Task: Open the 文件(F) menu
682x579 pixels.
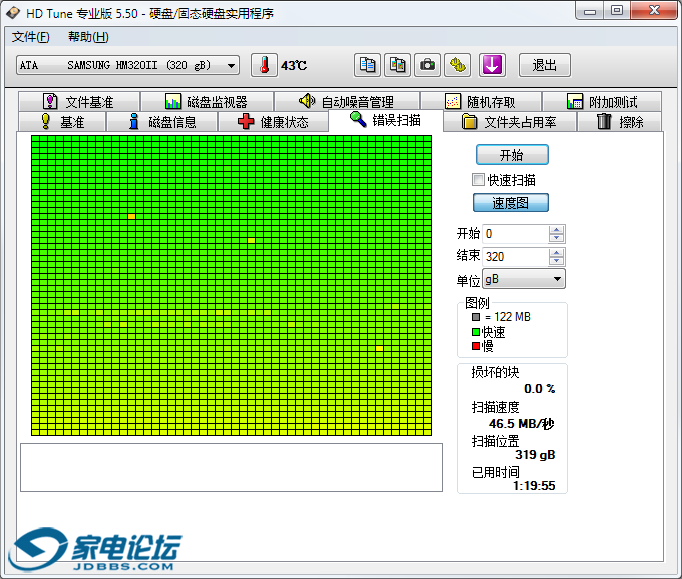Action: pos(30,37)
